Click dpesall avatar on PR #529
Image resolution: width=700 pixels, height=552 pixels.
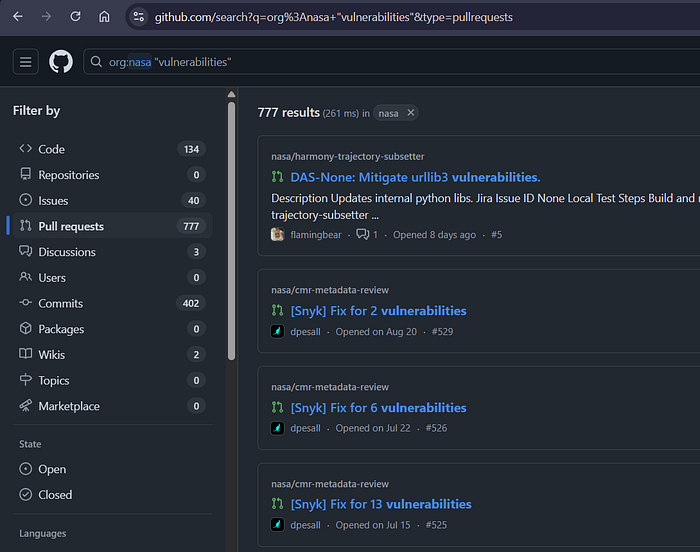(277, 331)
